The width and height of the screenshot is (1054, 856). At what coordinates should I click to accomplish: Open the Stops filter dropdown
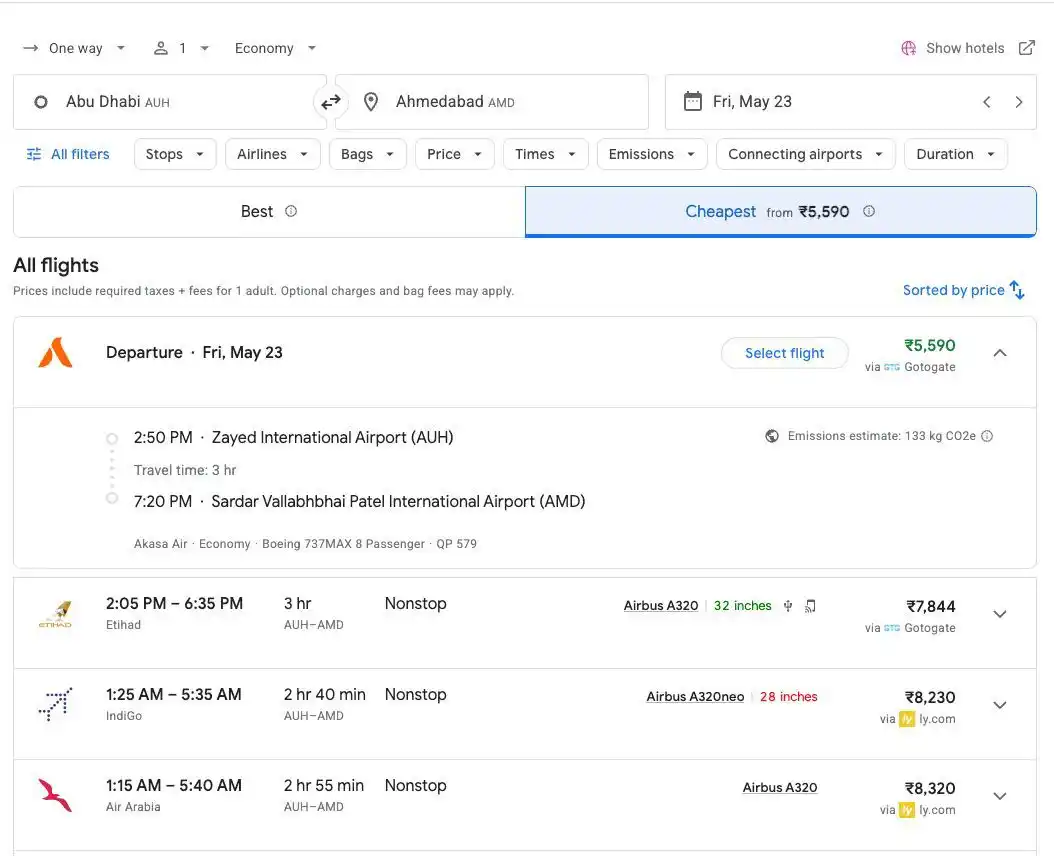click(x=175, y=154)
